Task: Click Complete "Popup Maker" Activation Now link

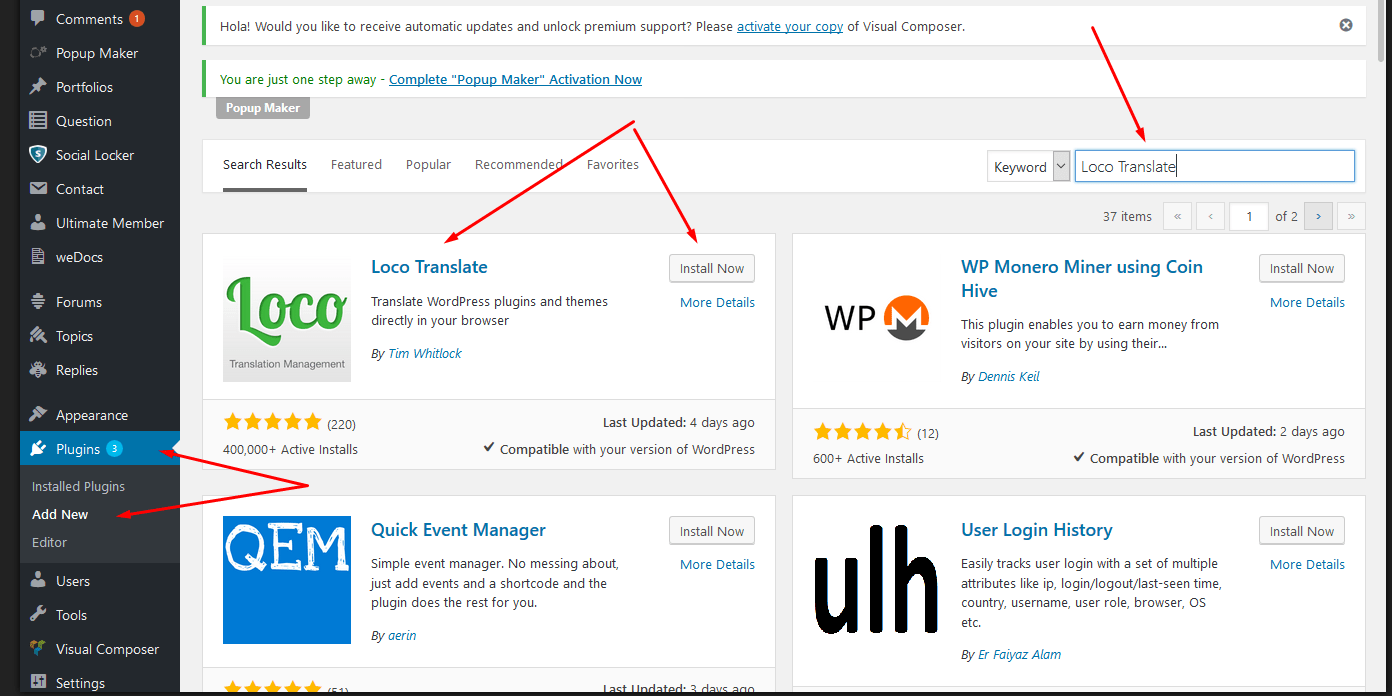Action: point(515,80)
